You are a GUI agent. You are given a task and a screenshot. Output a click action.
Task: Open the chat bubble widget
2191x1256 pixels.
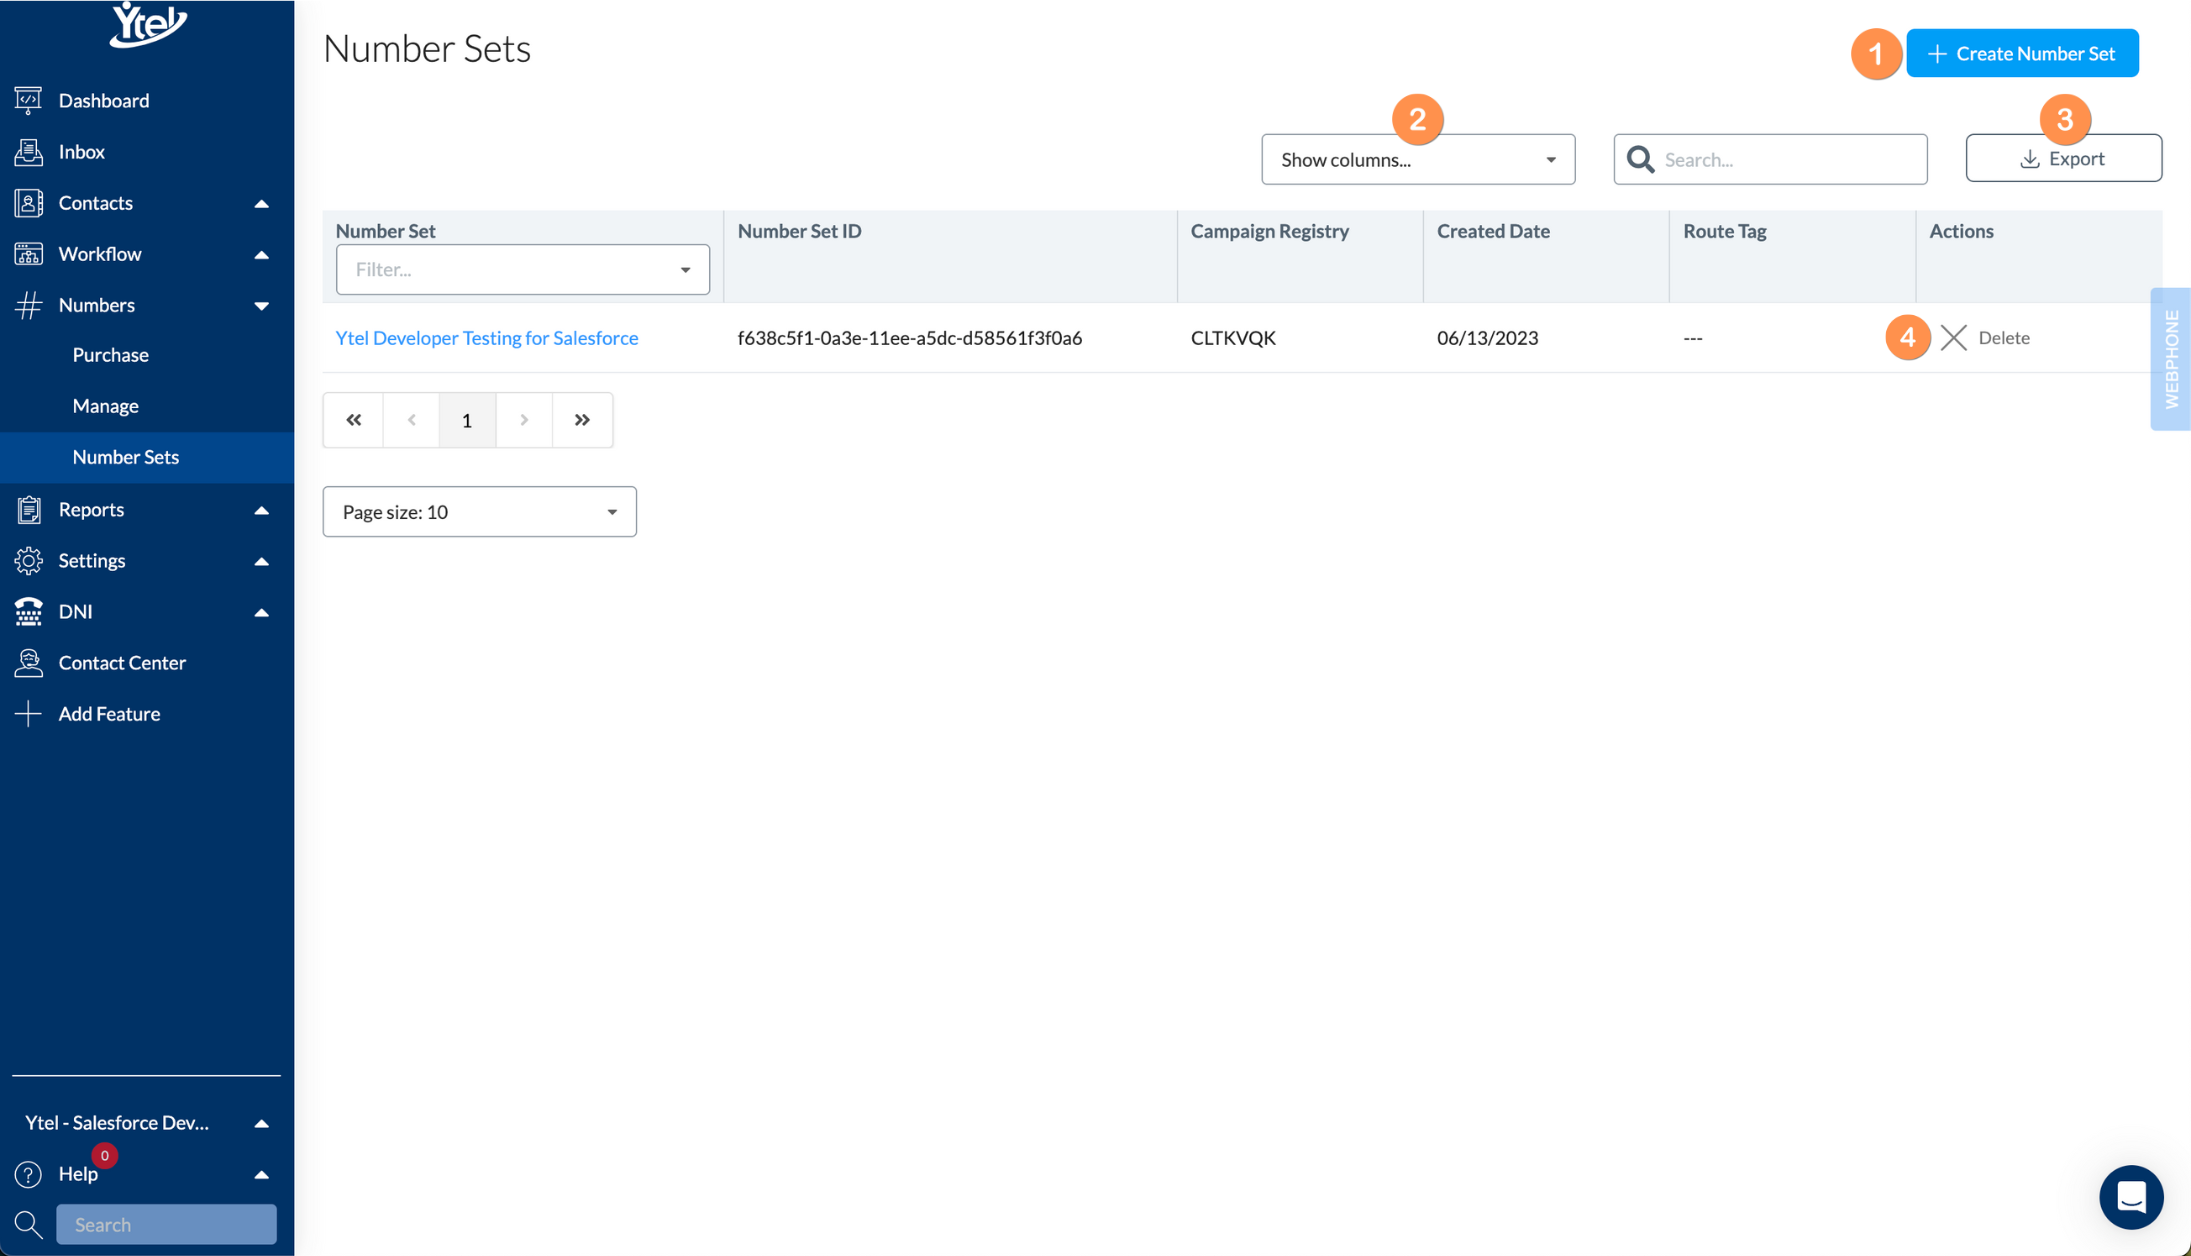(2130, 1197)
